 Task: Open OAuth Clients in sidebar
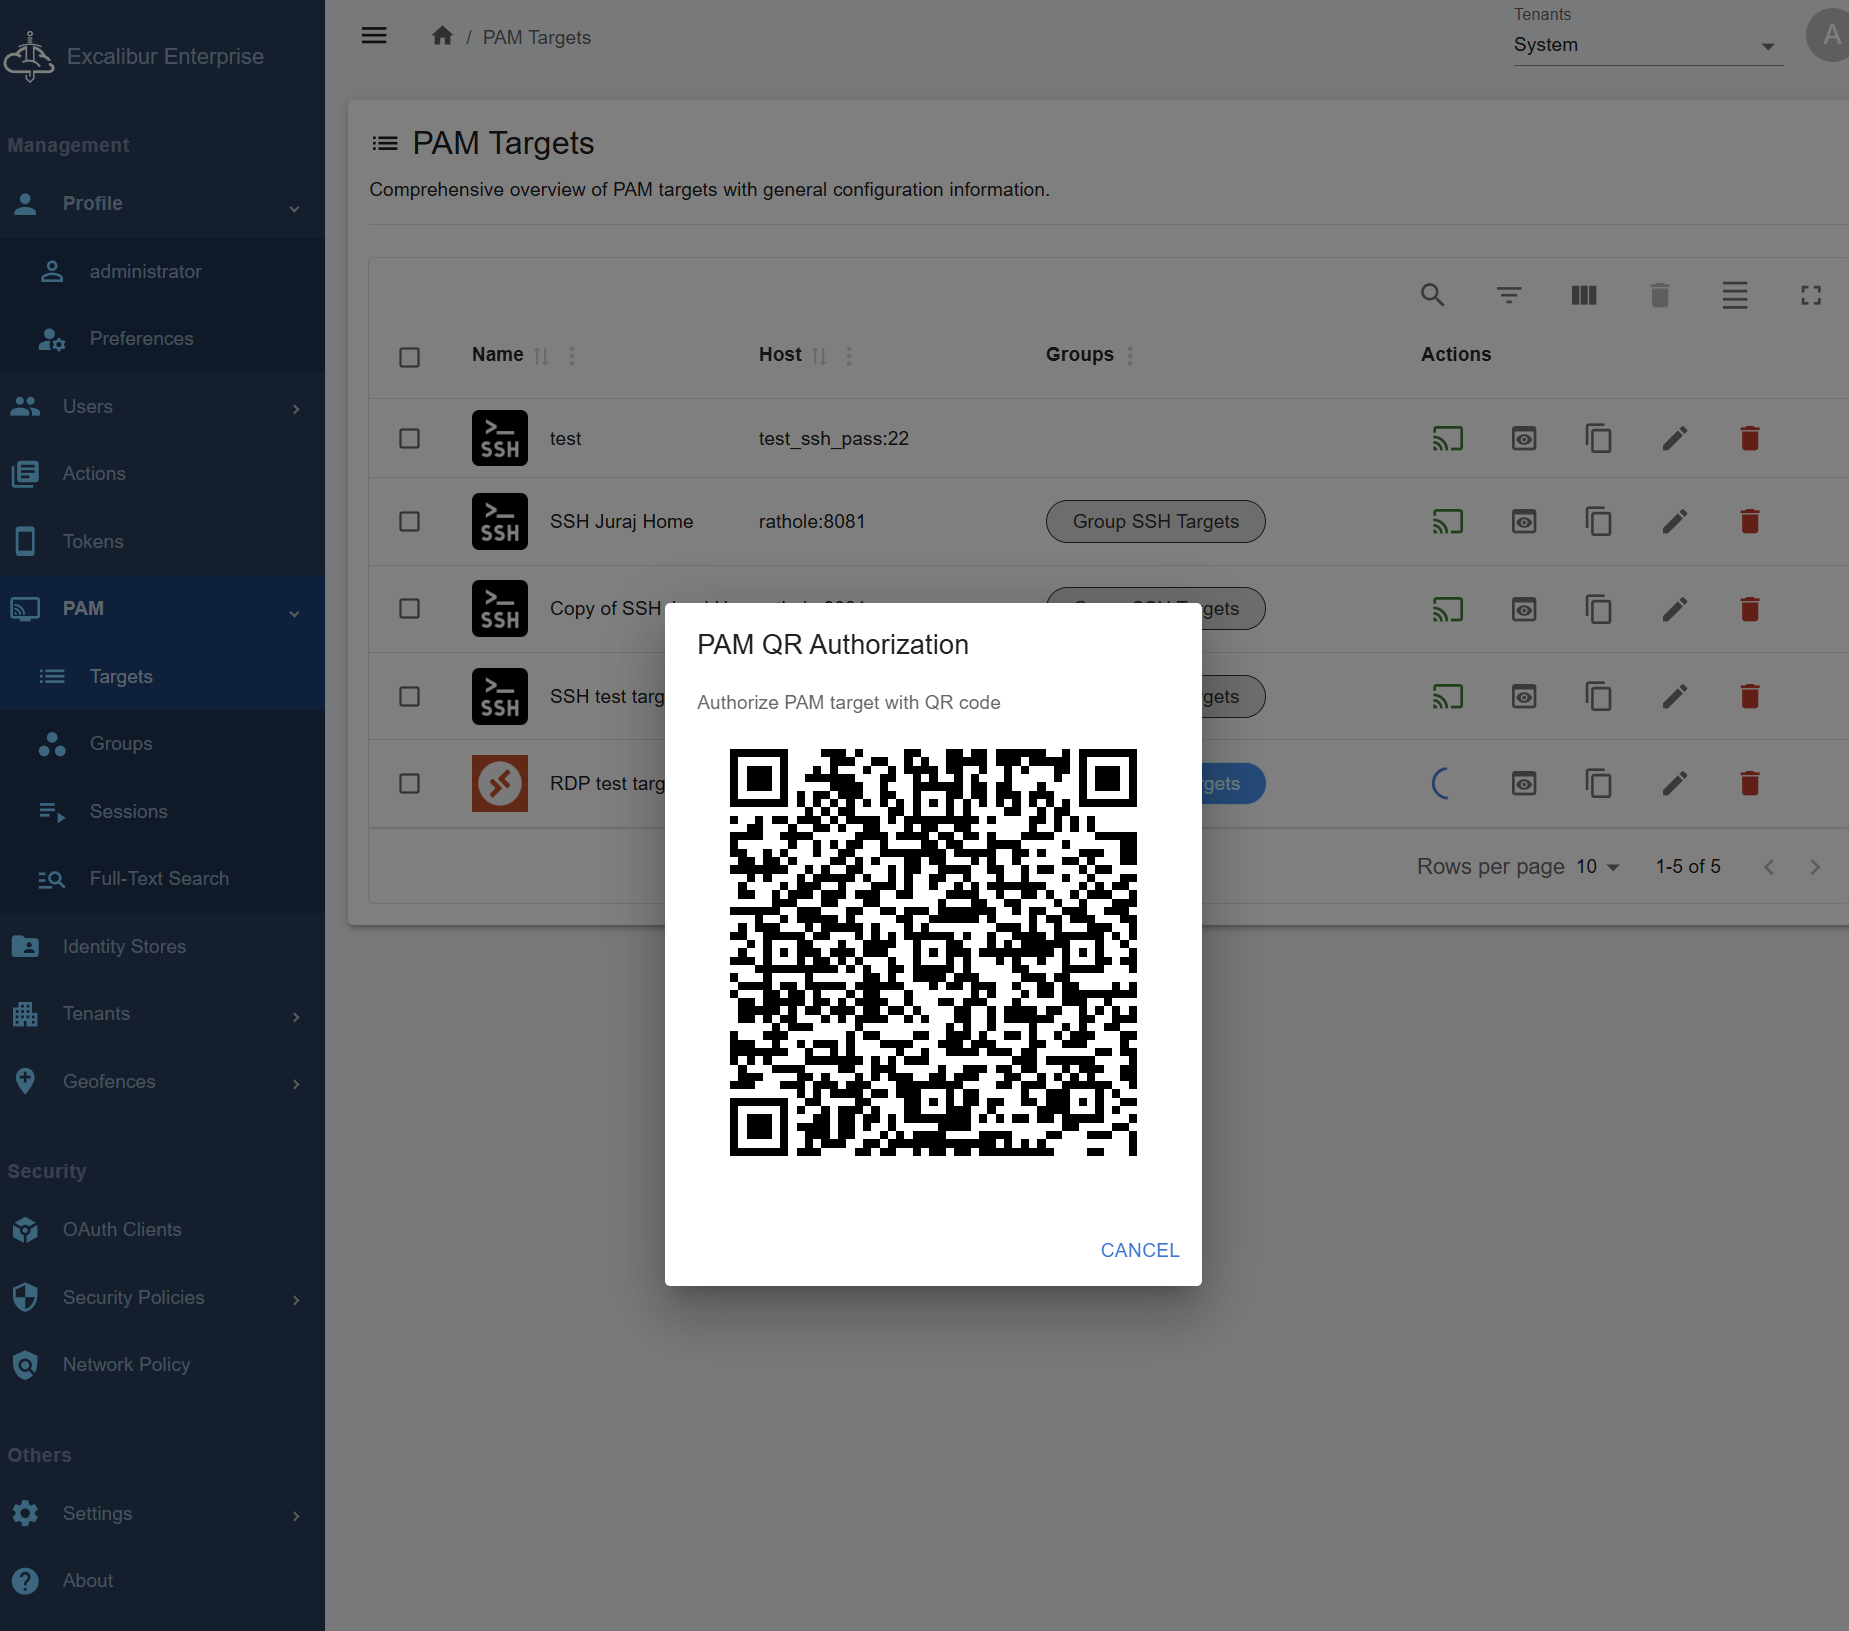[x=162, y=1230]
